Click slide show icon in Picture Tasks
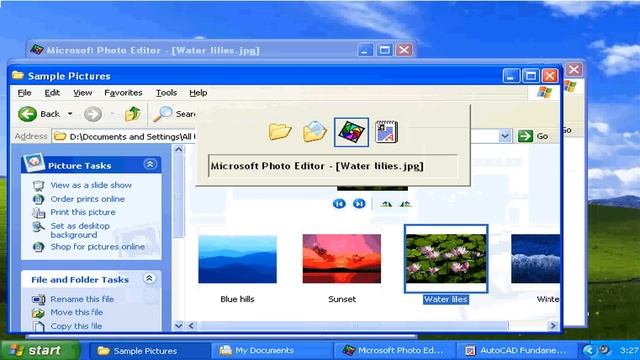The width and height of the screenshot is (640, 360). (x=38, y=186)
